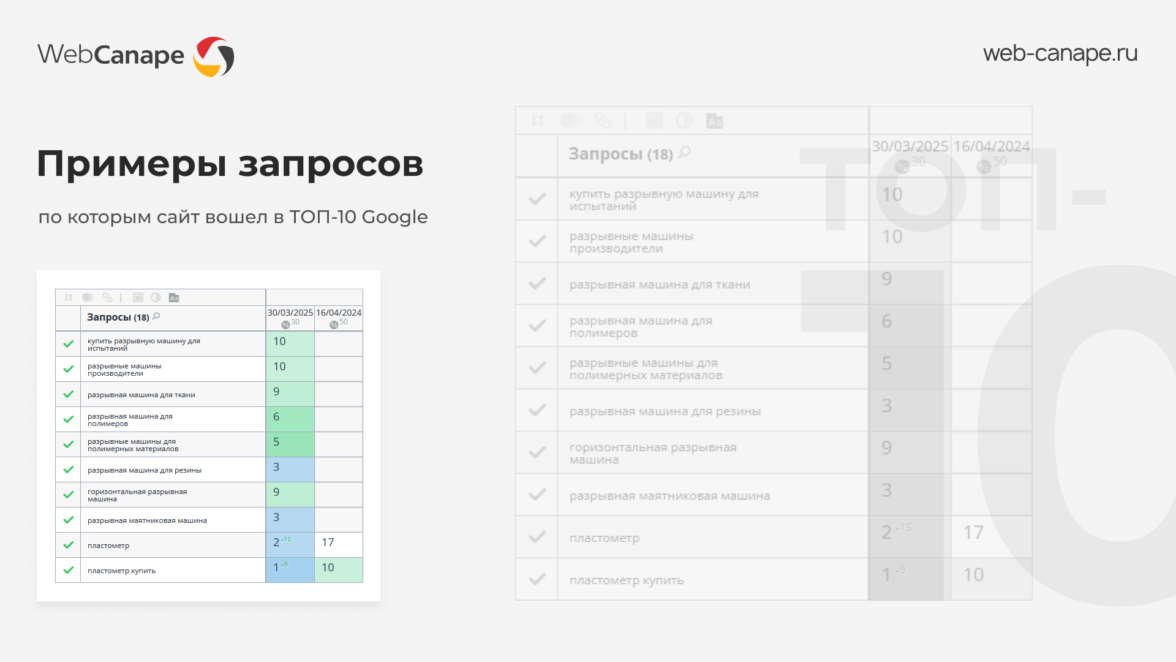Toggle checkmark for горизонтальная разрывная машина

point(68,494)
